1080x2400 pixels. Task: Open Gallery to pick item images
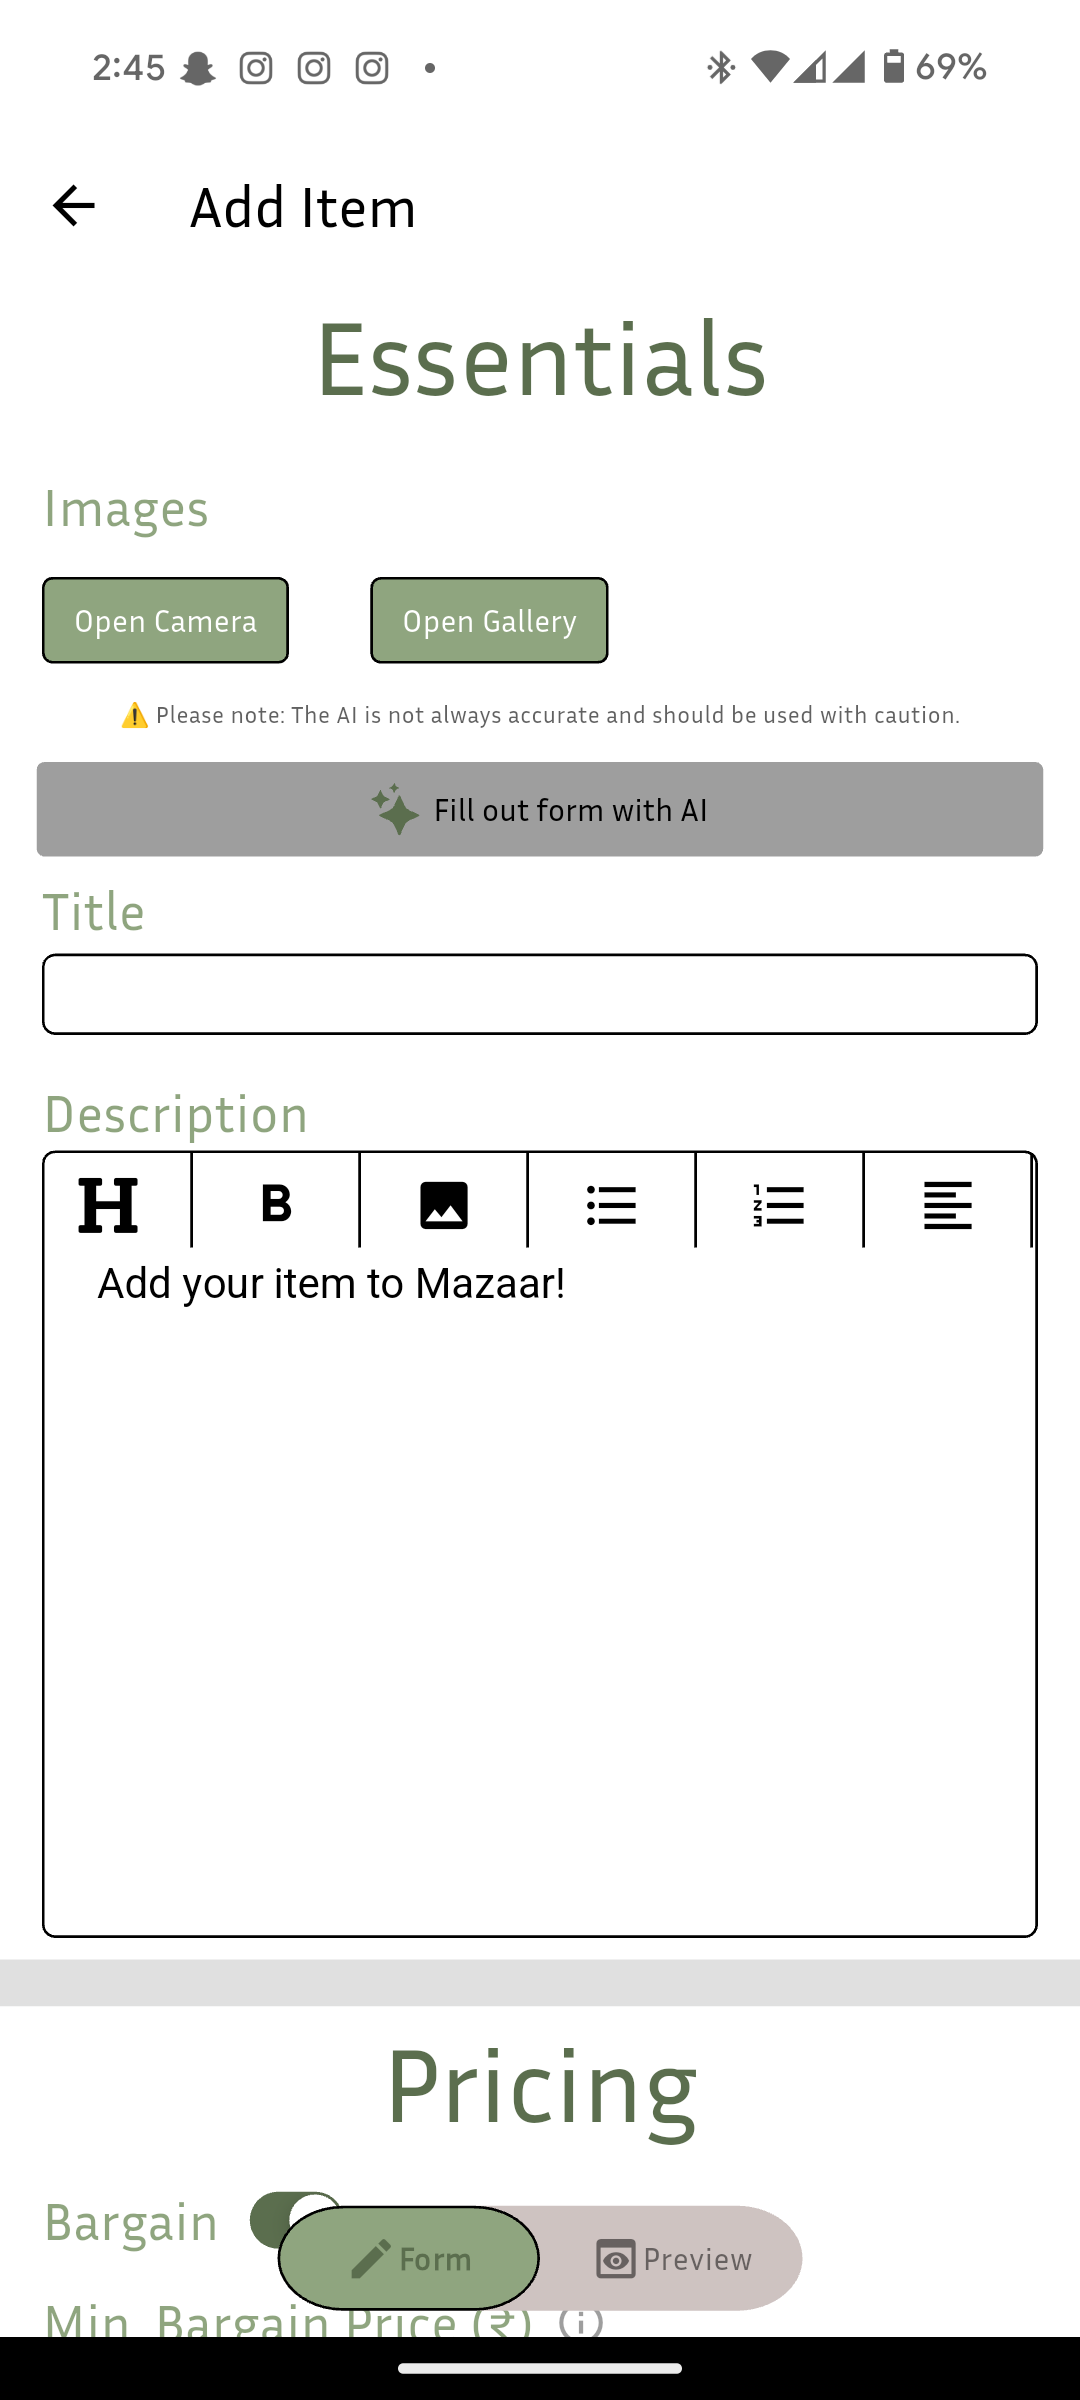(x=489, y=620)
